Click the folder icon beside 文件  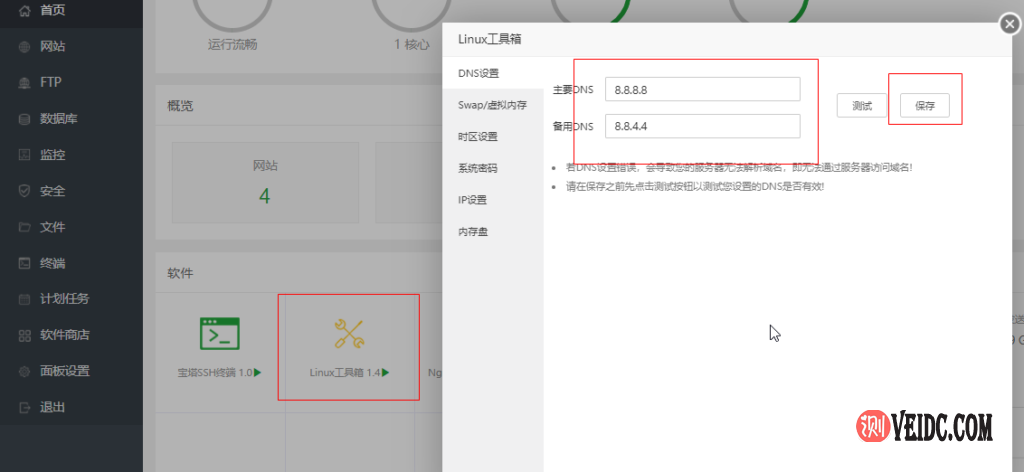[25, 227]
